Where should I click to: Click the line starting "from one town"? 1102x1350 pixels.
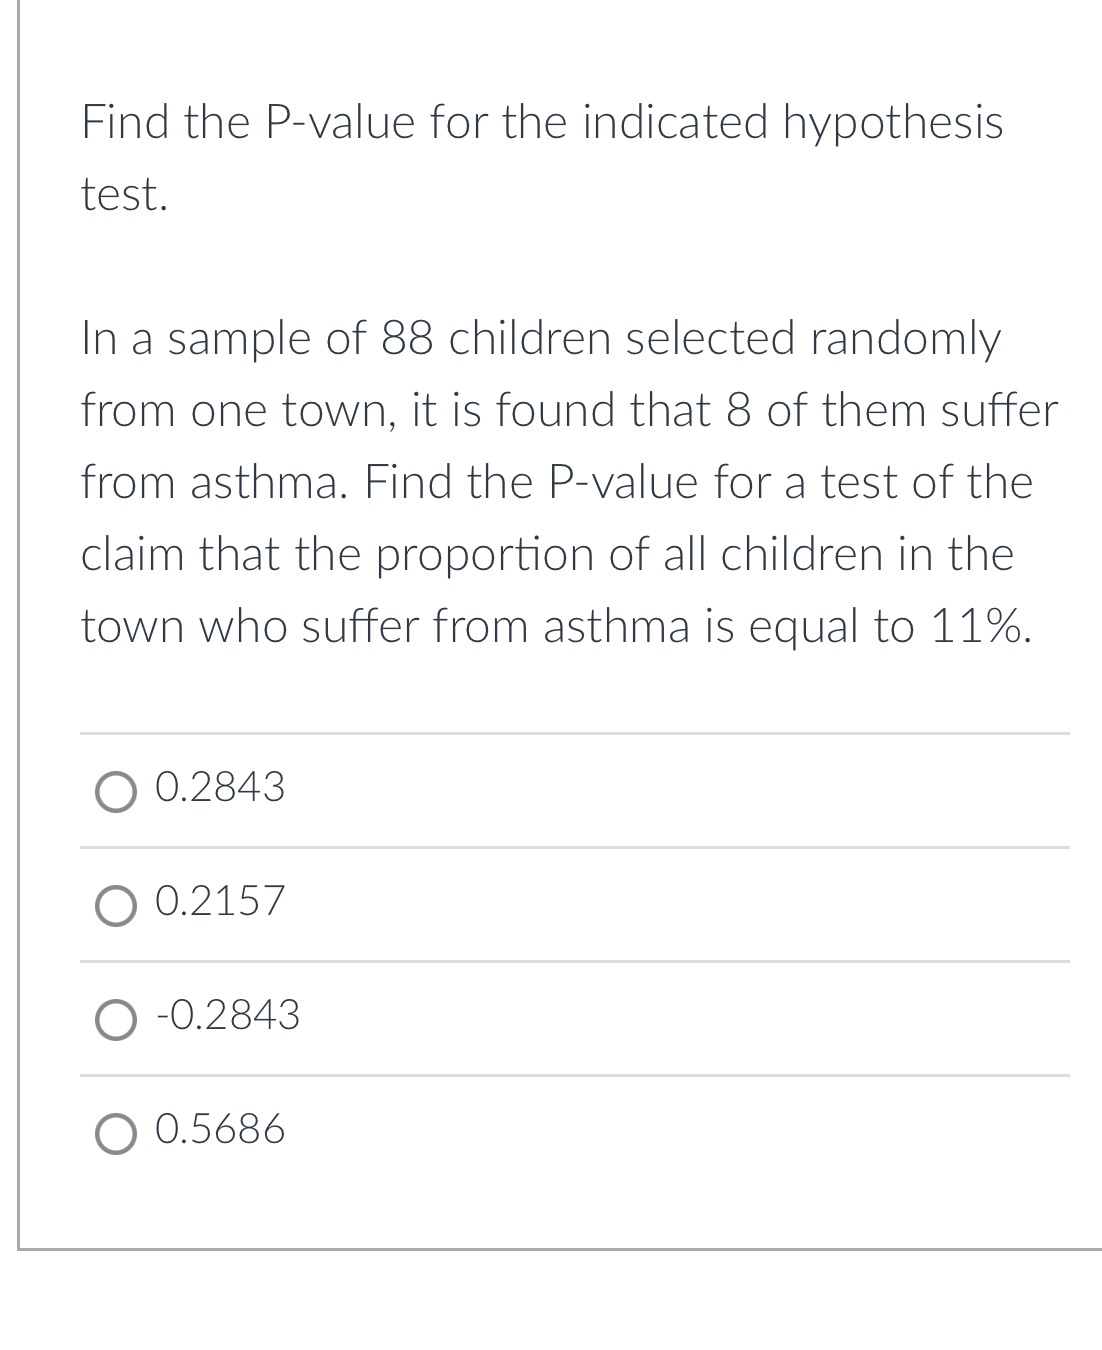tap(568, 411)
